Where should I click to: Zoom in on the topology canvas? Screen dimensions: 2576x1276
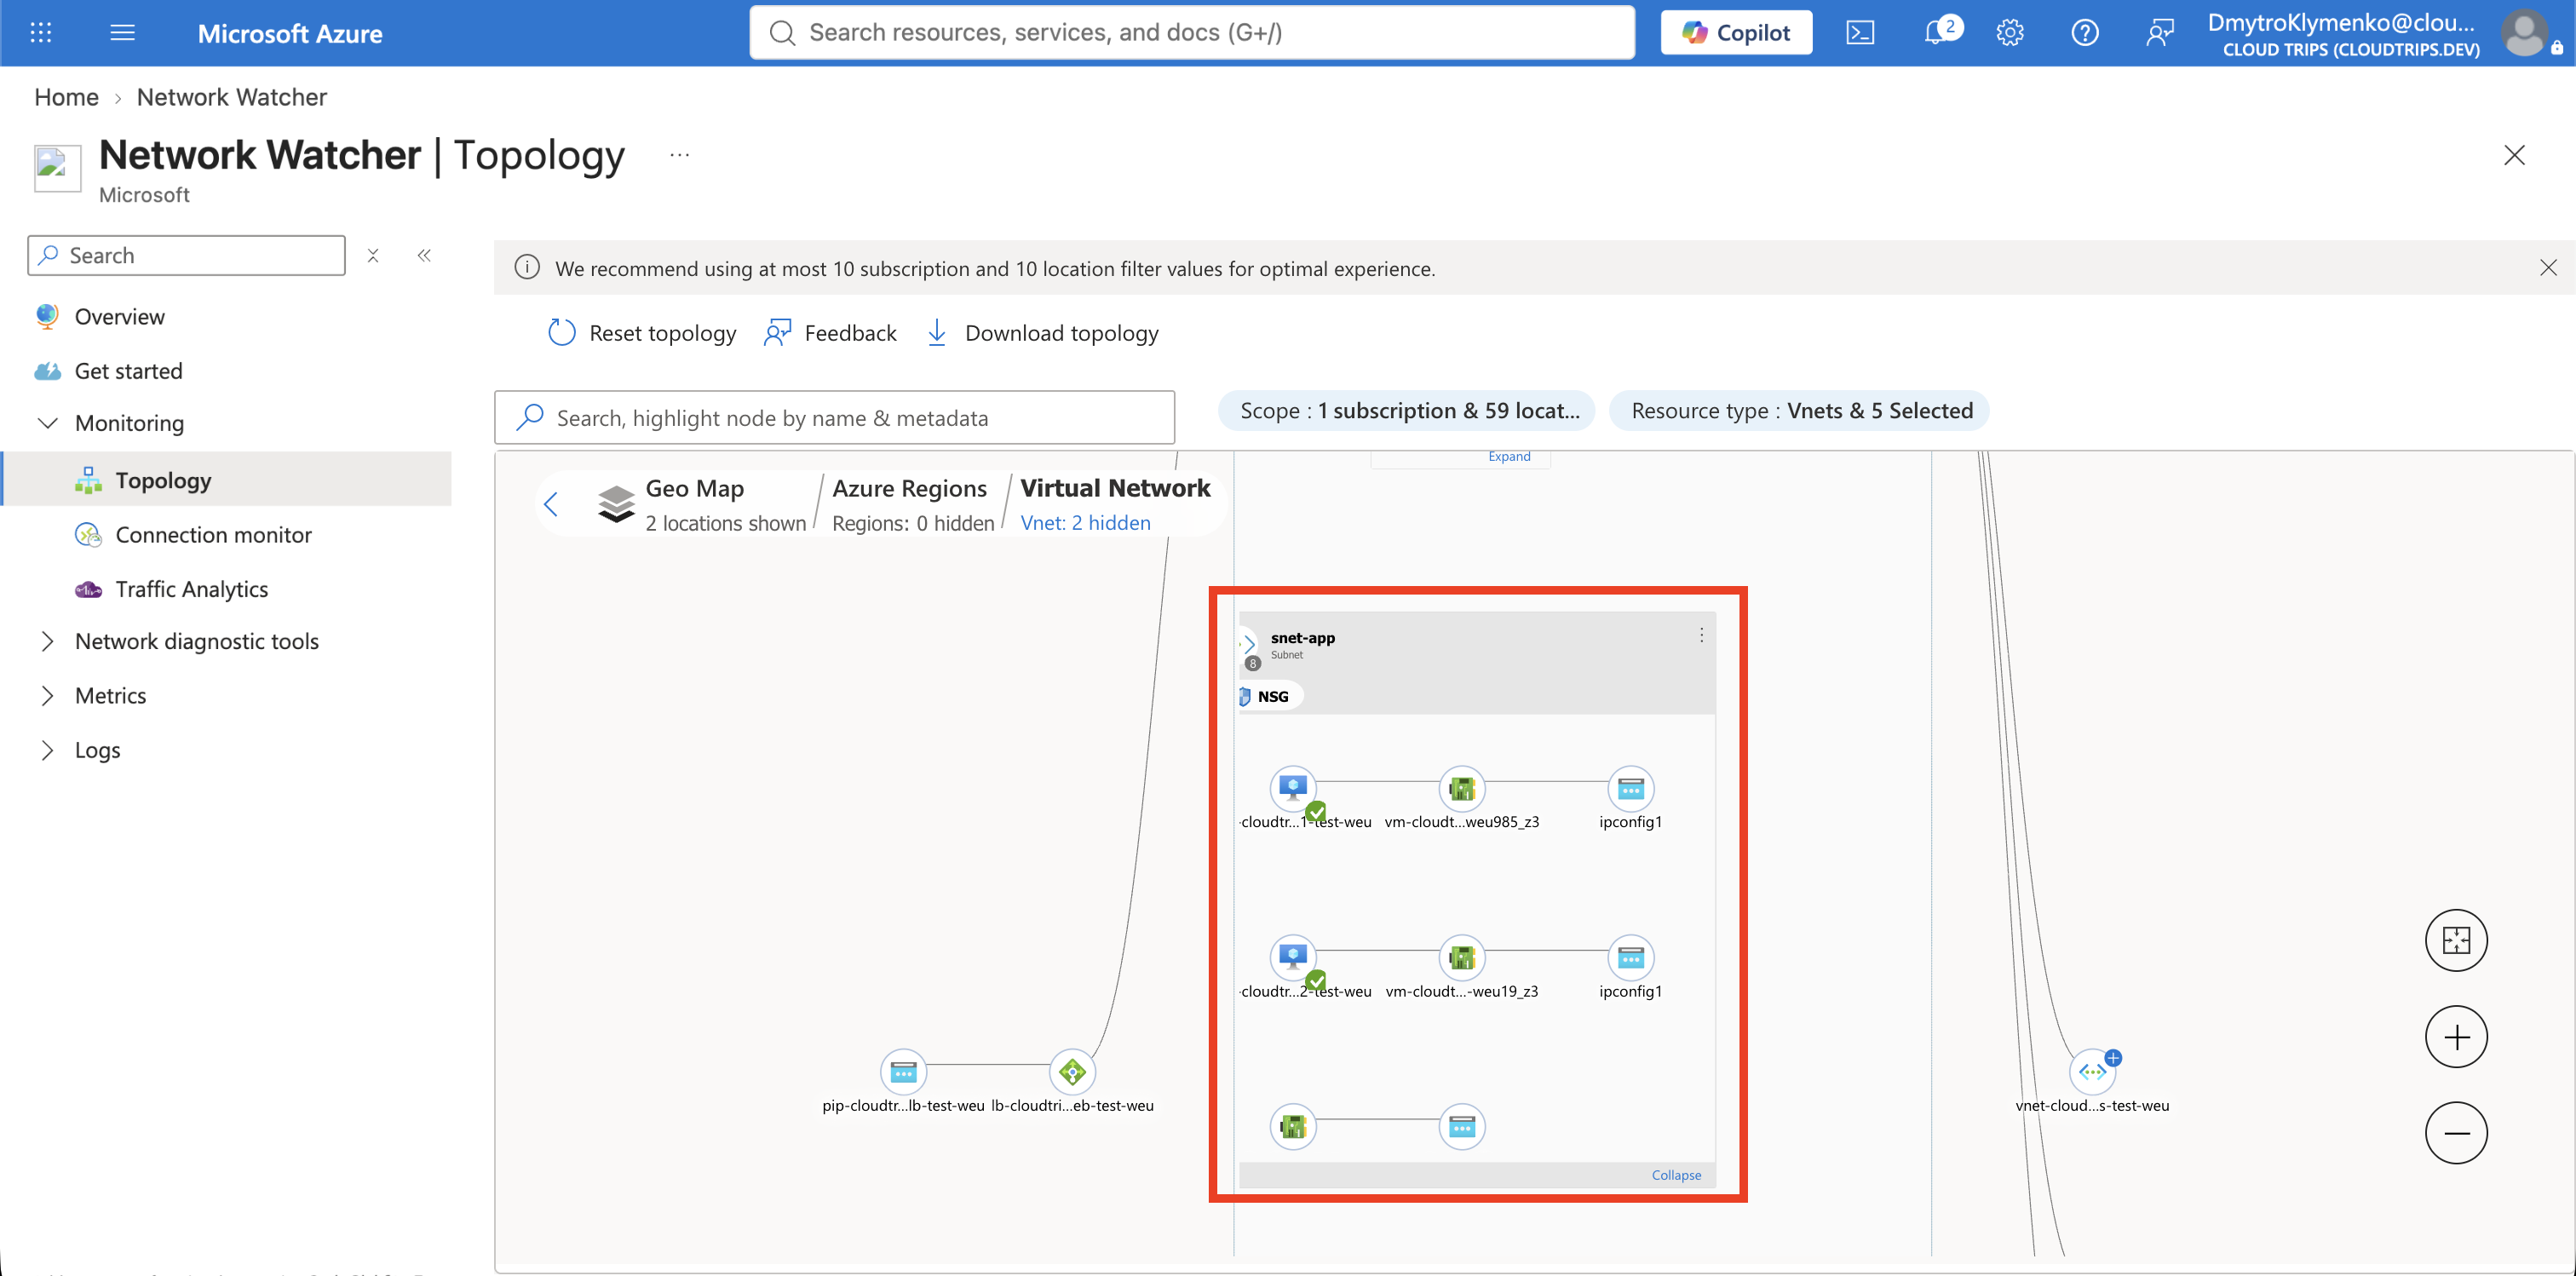tap(2456, 1037)
